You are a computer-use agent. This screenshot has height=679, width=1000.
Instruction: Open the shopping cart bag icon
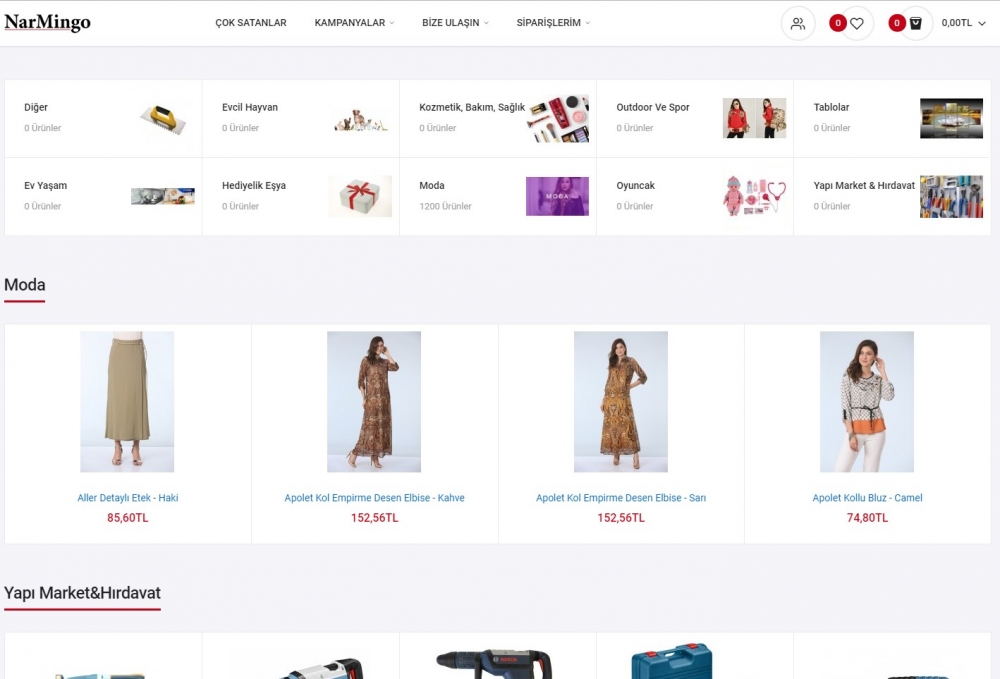coord(915,24)
